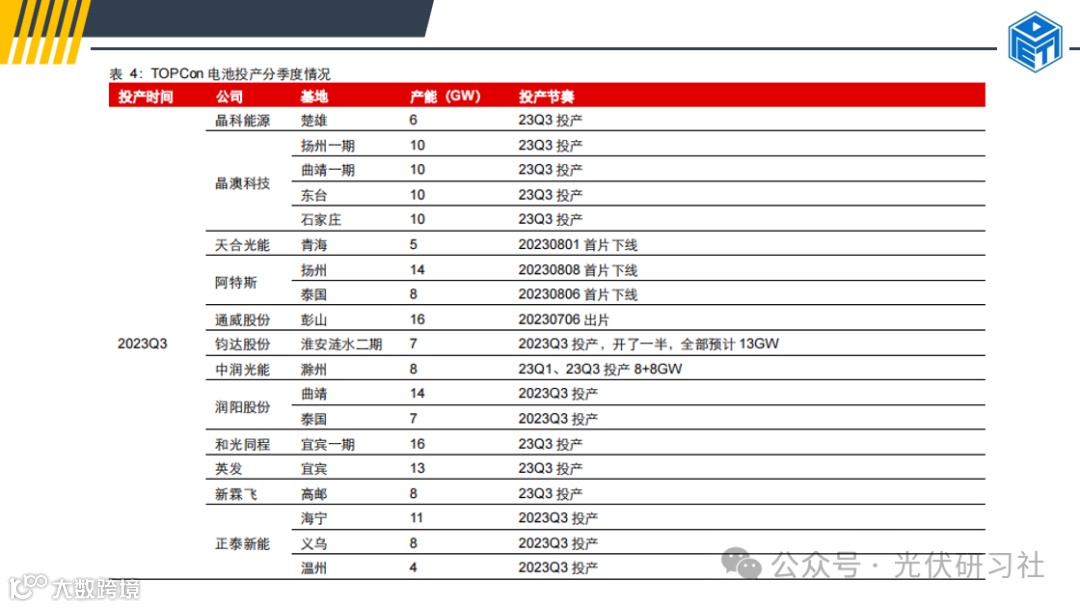This screenshot has height=608, width=1080.
Task: Select '20230806 首片下线' schedule text
Action: 578,295
